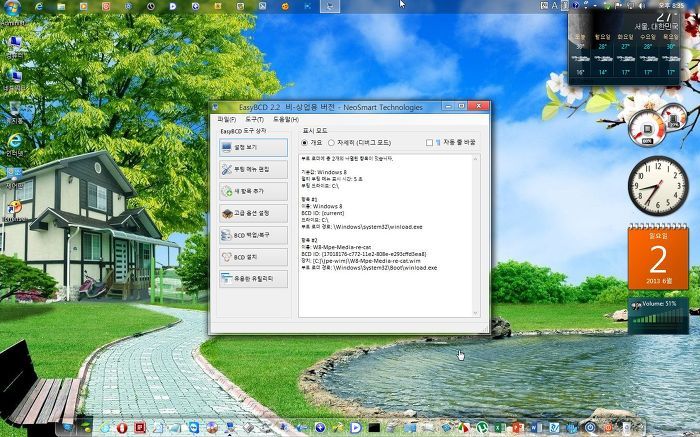This screenshot has width=700, height=437.
Task: Click the scroll-down arrow of the boot info textbox
Action: (476, 313)
